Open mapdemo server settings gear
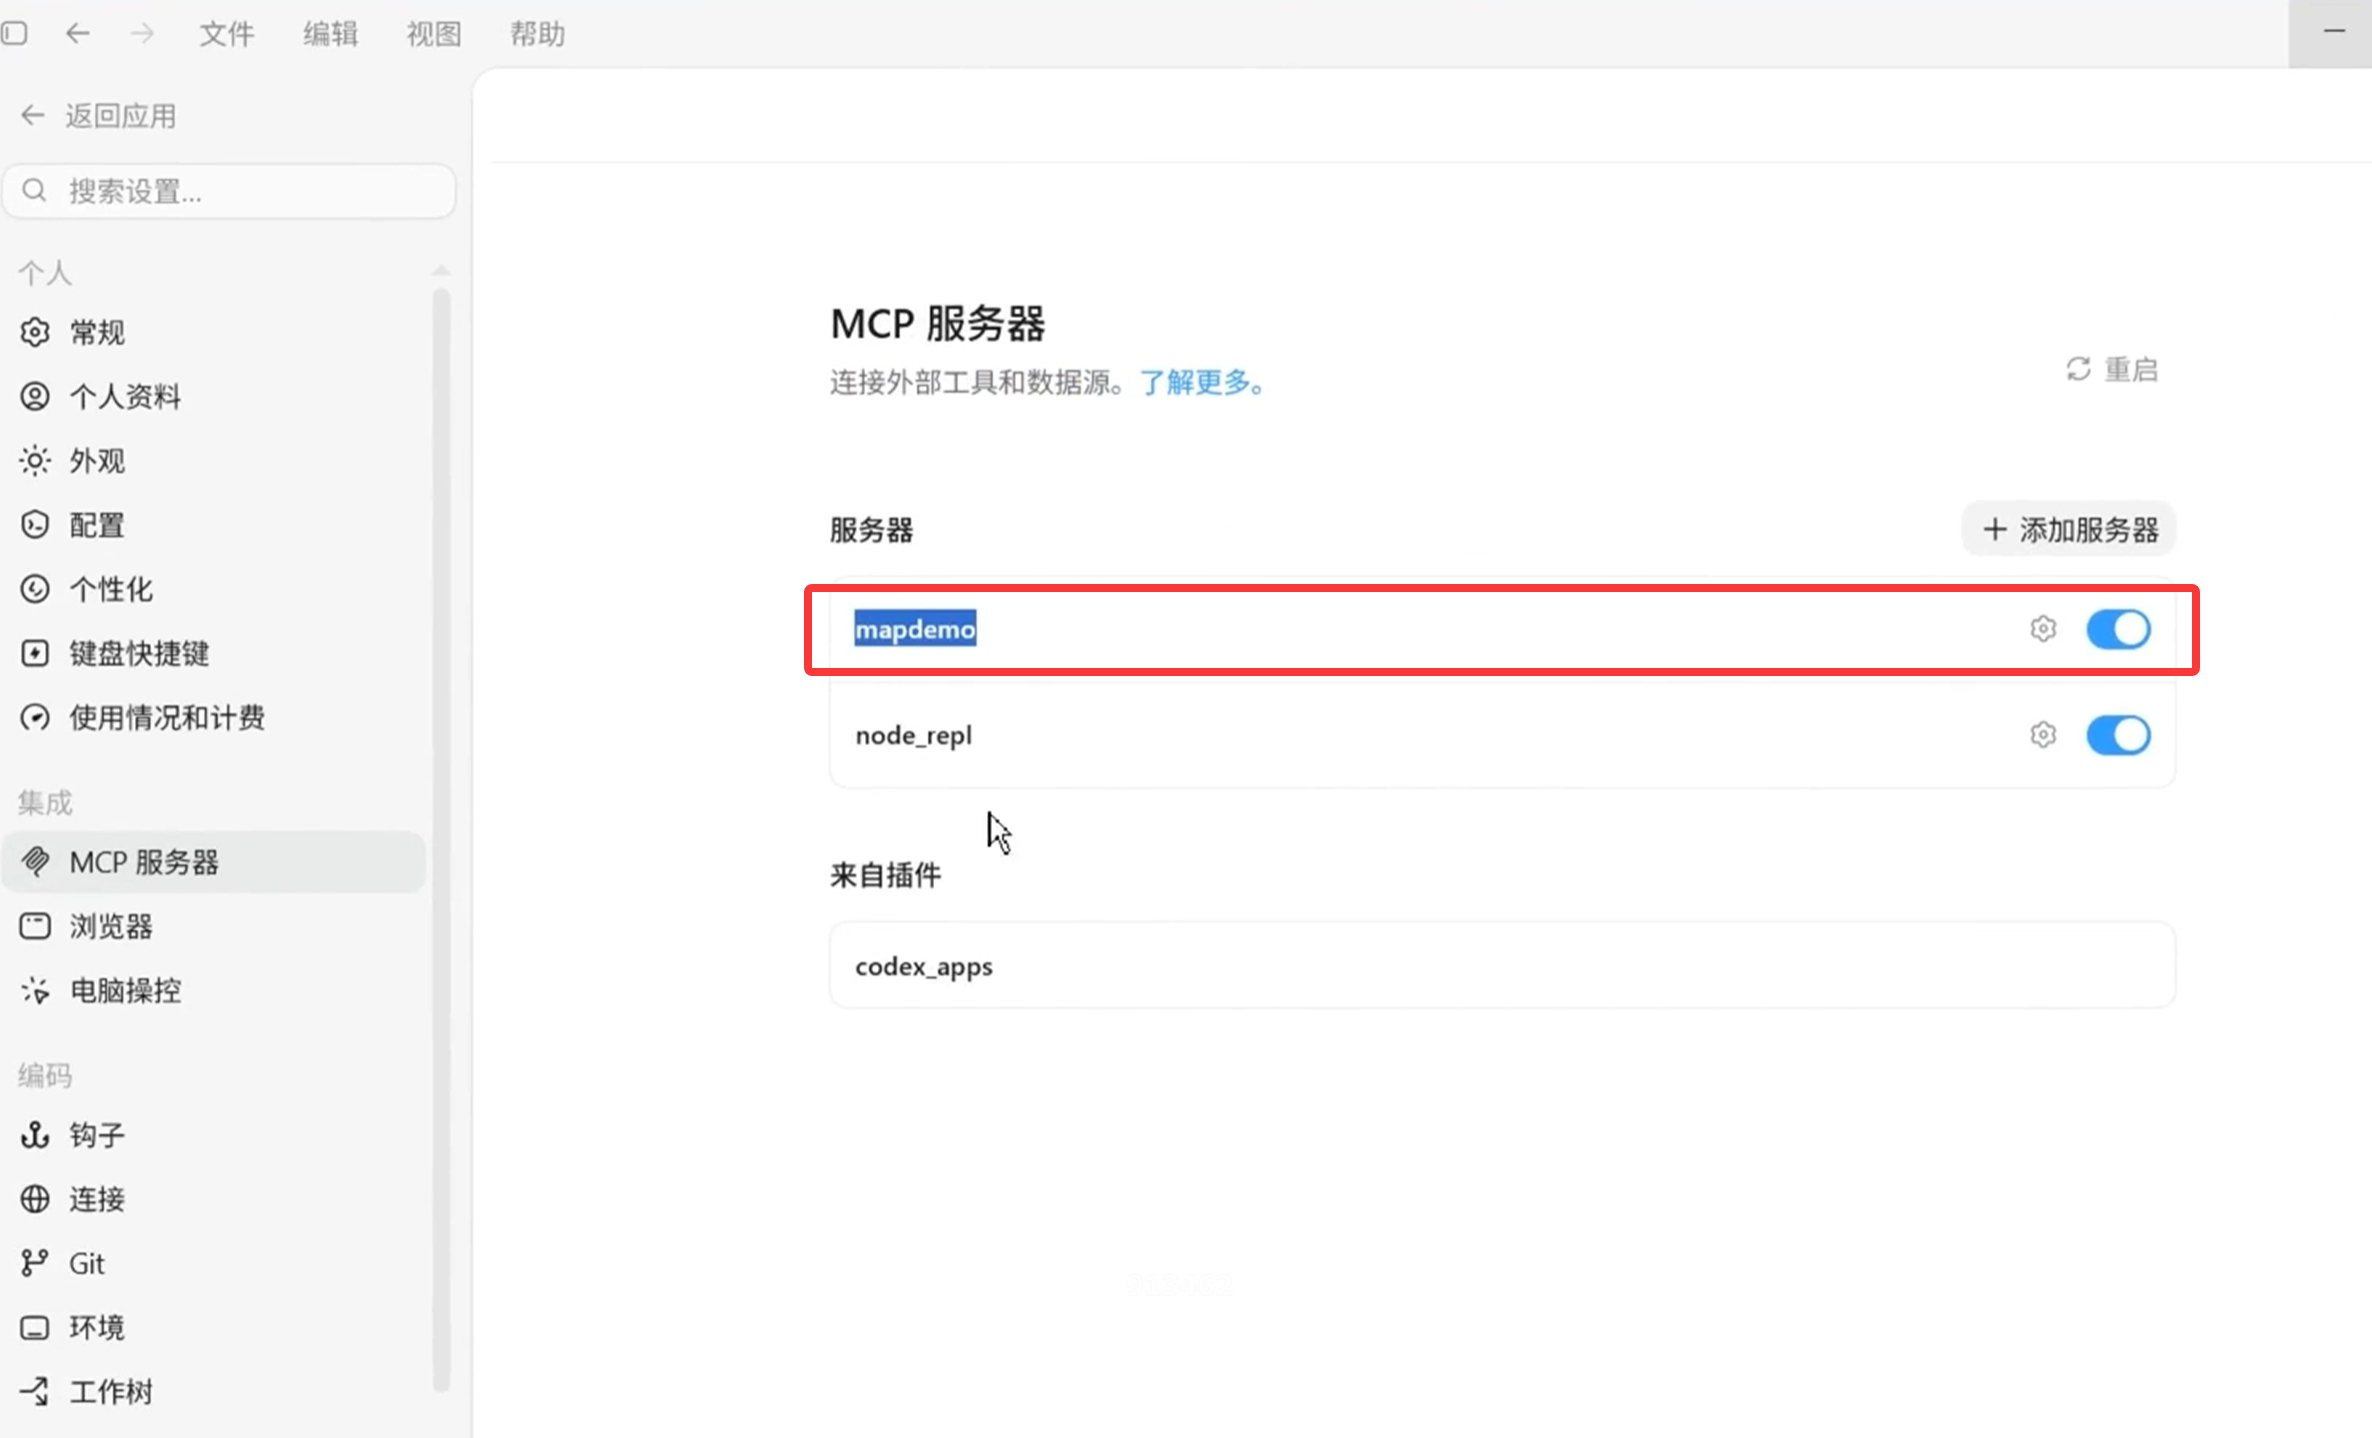The width and height of the screenshot is (2372, 1438). tap(2043, 629)
